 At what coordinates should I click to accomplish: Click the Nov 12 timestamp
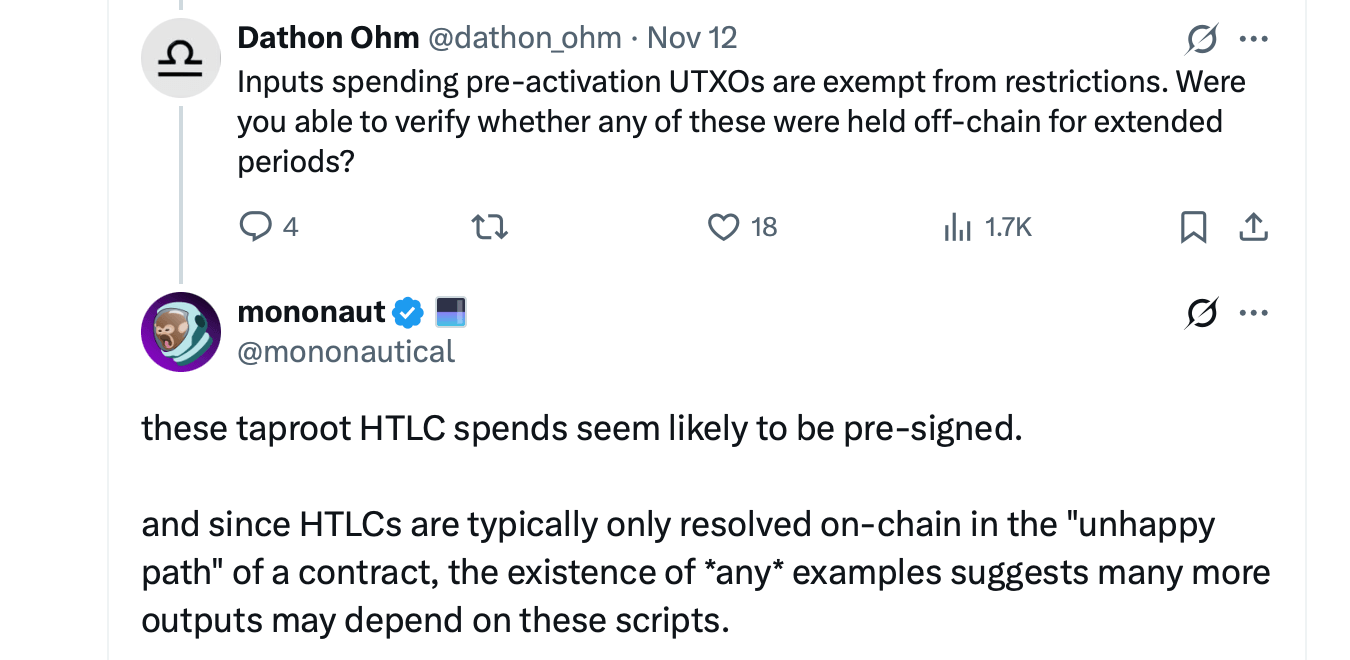click(692, 38)
